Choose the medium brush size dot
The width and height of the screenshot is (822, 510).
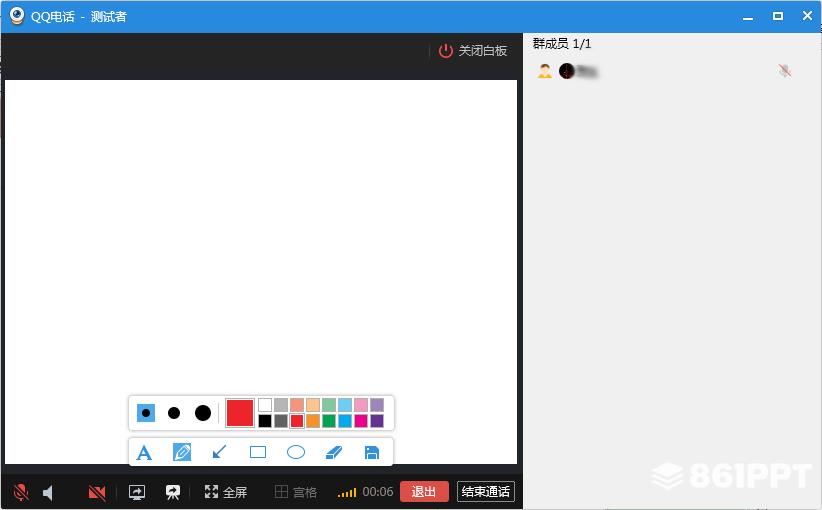click(174, 413)
